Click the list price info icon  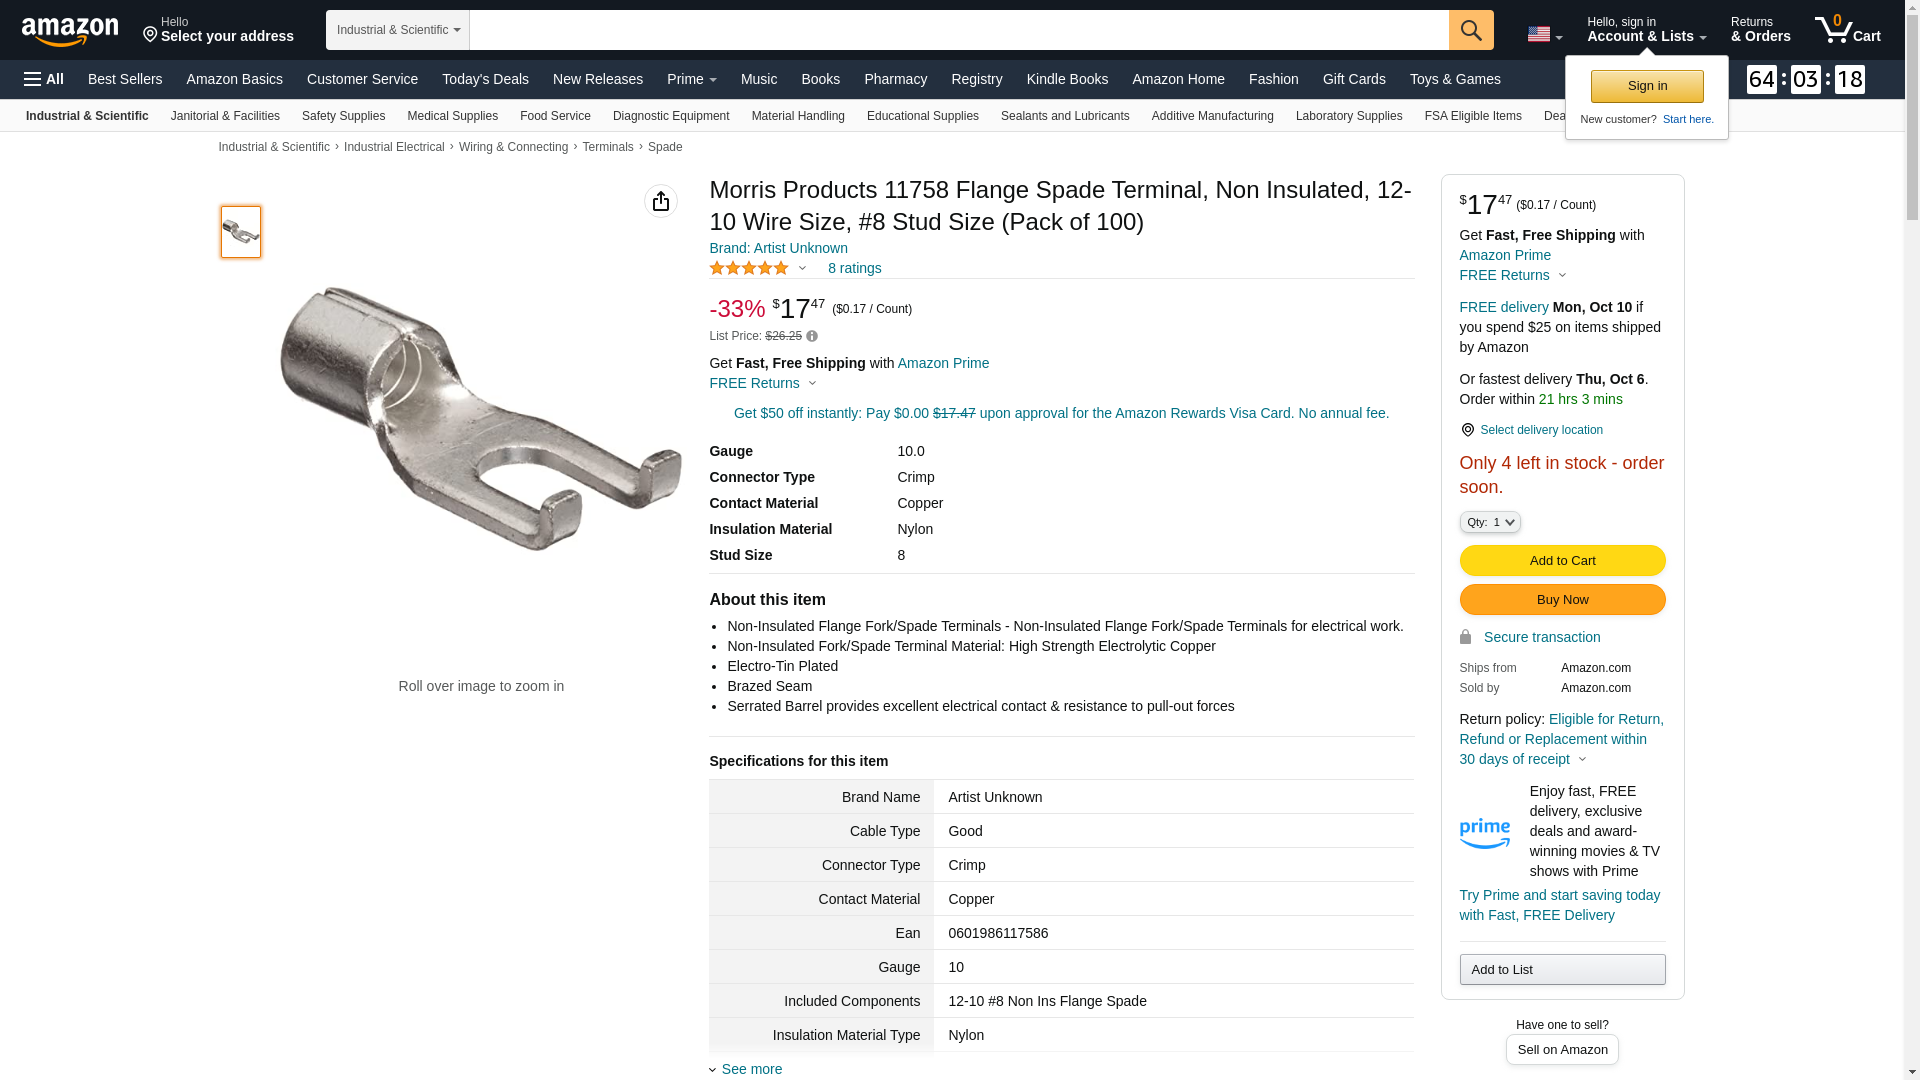pyautogui.click(x=812, y=336)
